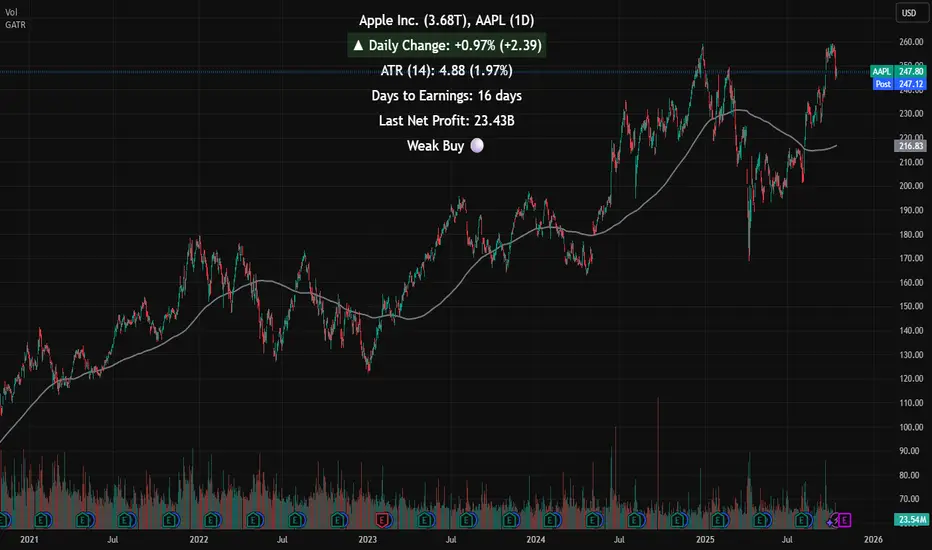Click the 2022 label on time axis

click(x=199, y=539)
